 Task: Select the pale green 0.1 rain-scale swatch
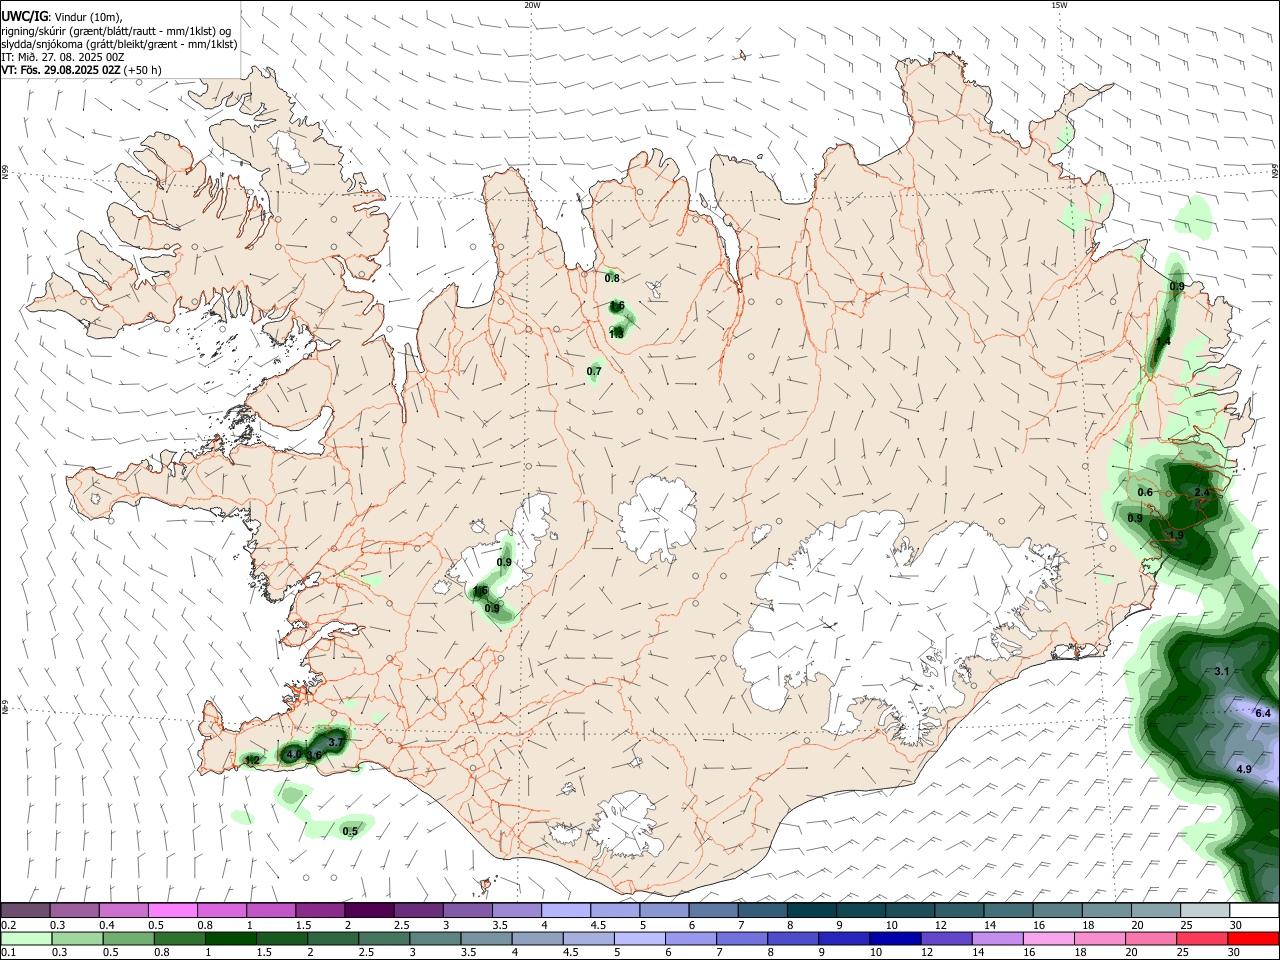pos(25,939)
